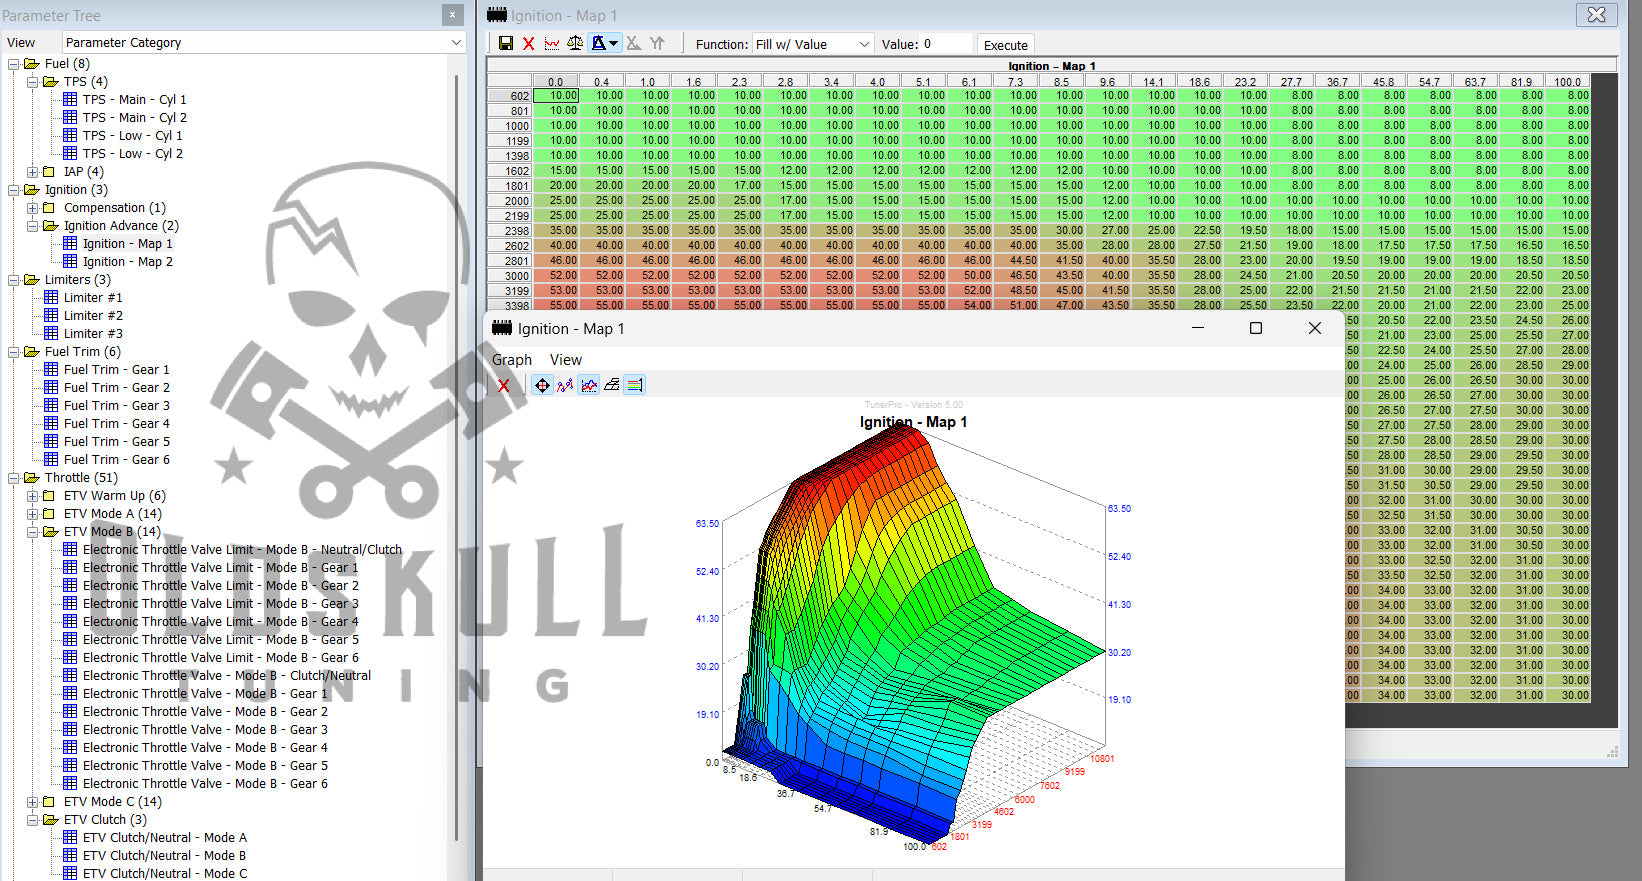1642x881 pixels.
Task: Click the Execute button
Action: pos(1005,45)
